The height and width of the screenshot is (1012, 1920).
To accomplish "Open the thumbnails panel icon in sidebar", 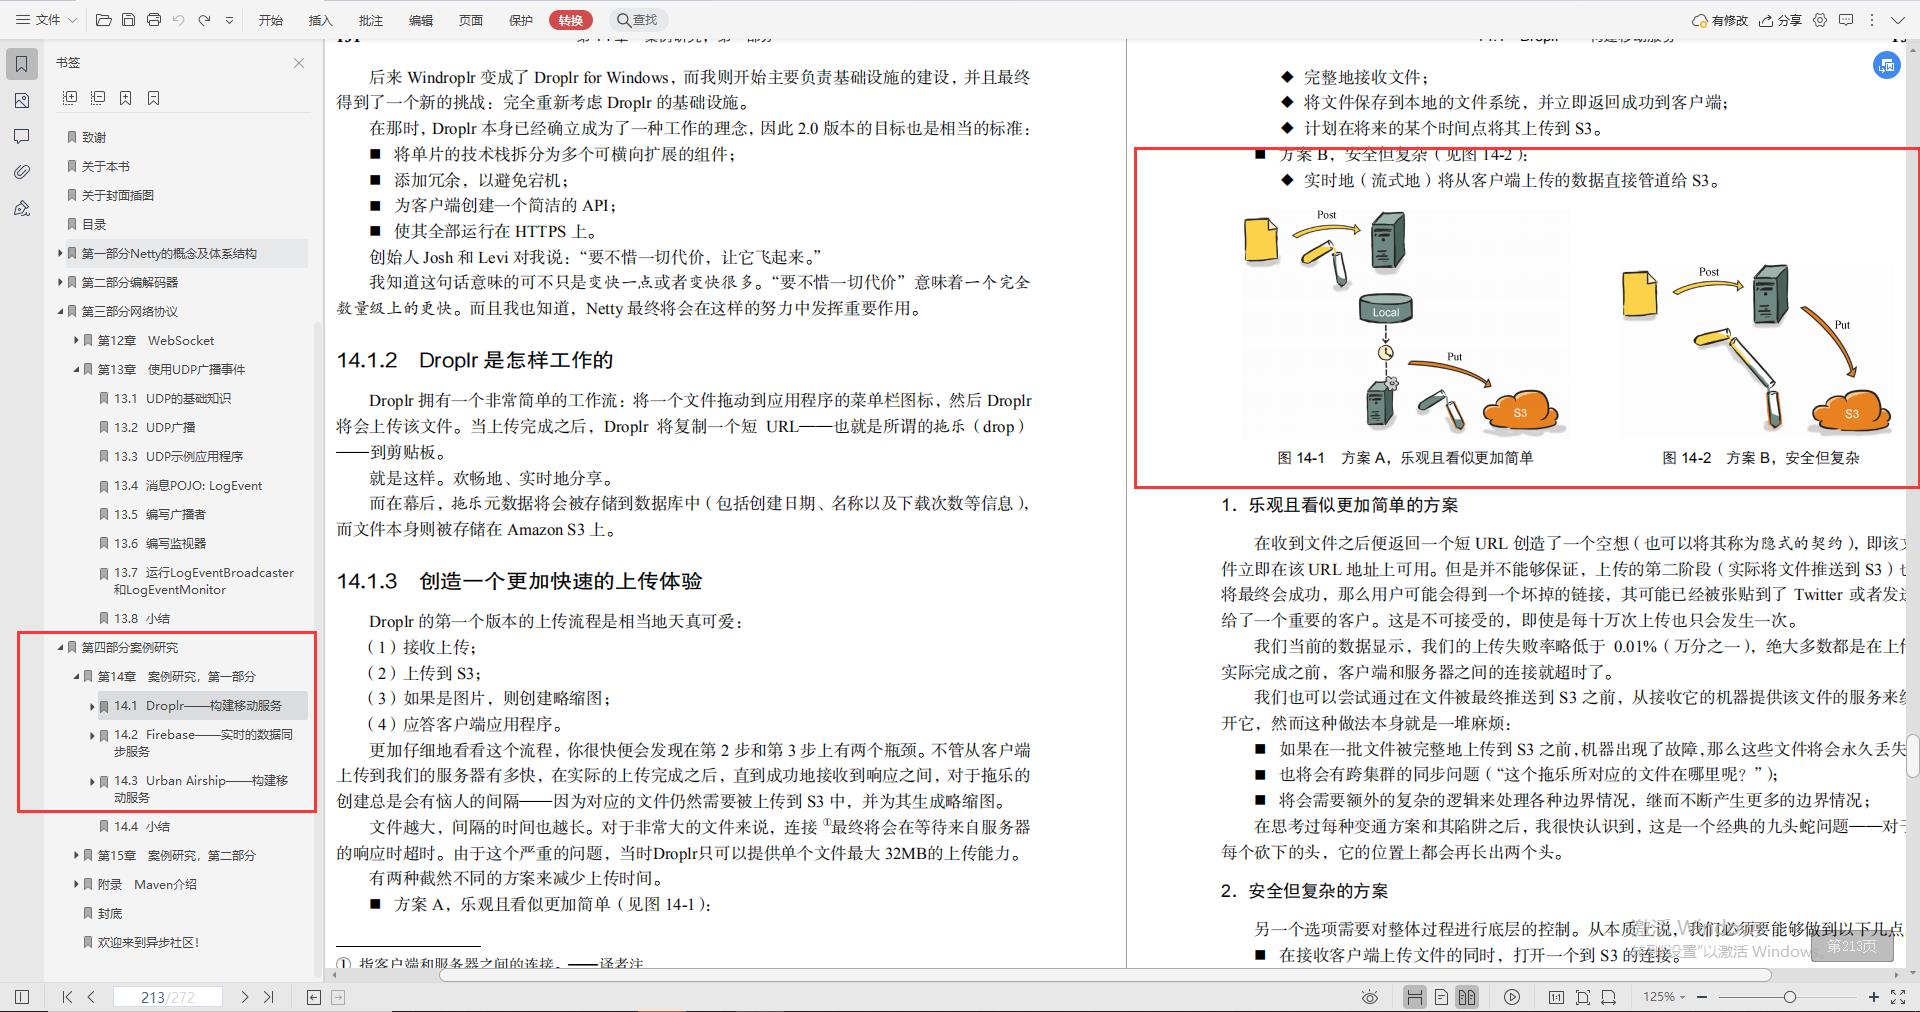I will [22, 101].
